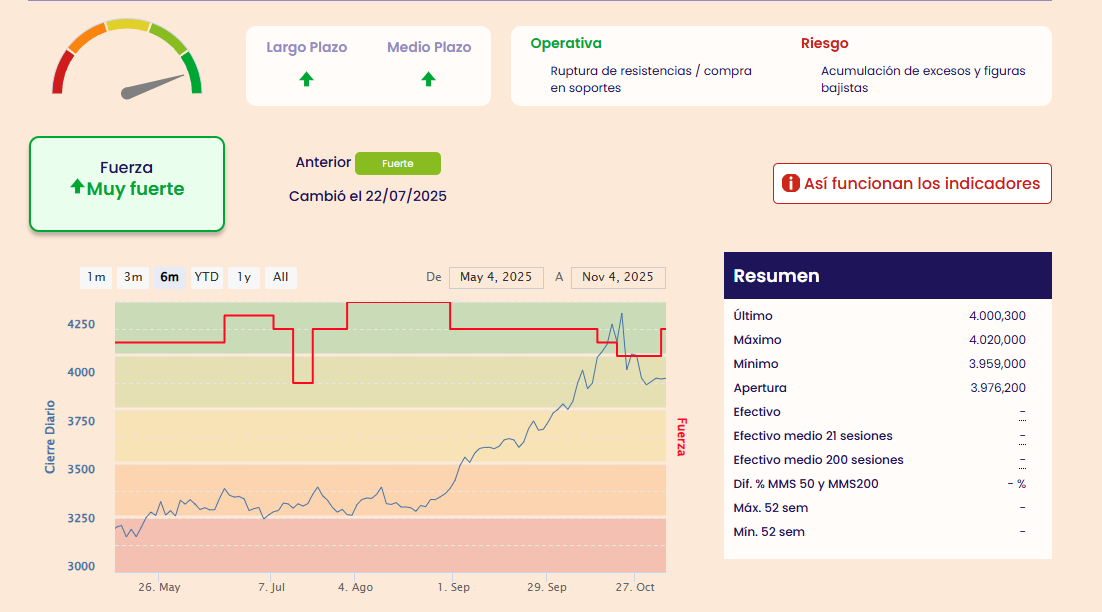Open the end date field Nov 4, 2025
Image resolution: width=1102 pixels, height=612 pixels.
pyautogui.click(x=618, y=277)
